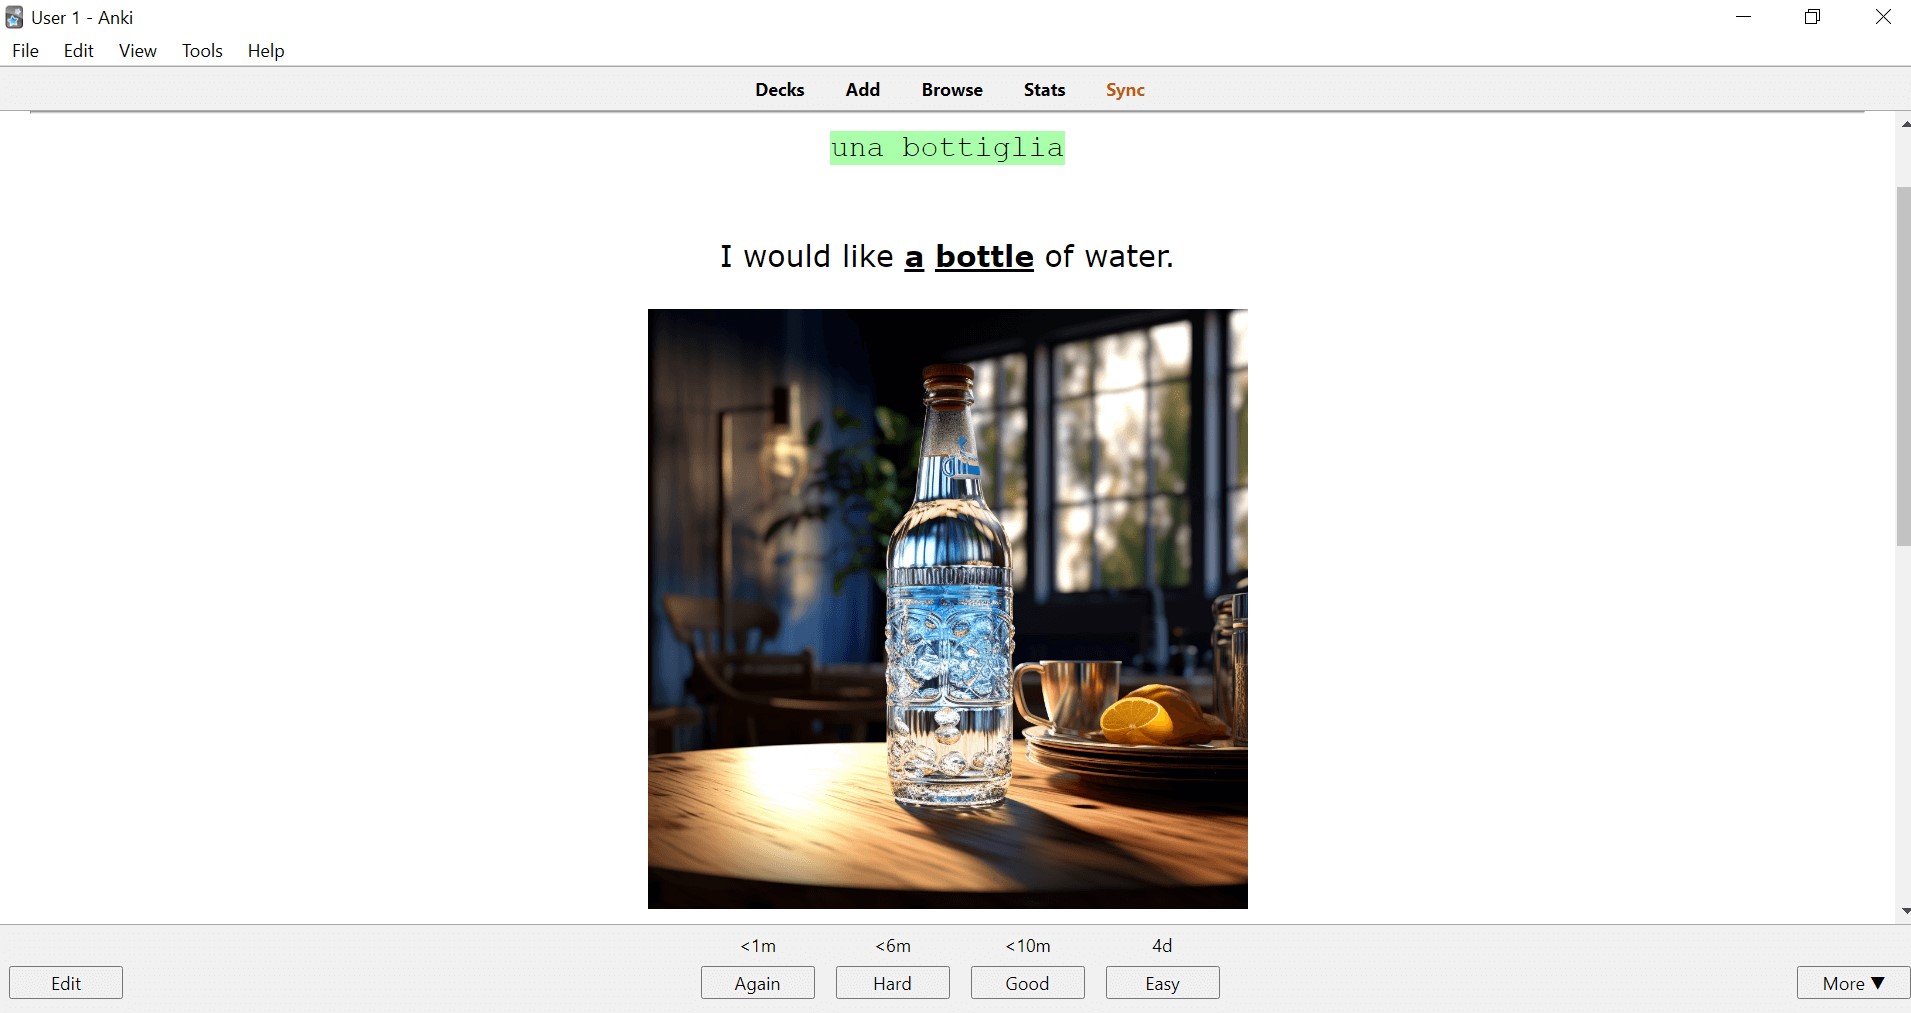Open the View menu

tap(137, 51)
